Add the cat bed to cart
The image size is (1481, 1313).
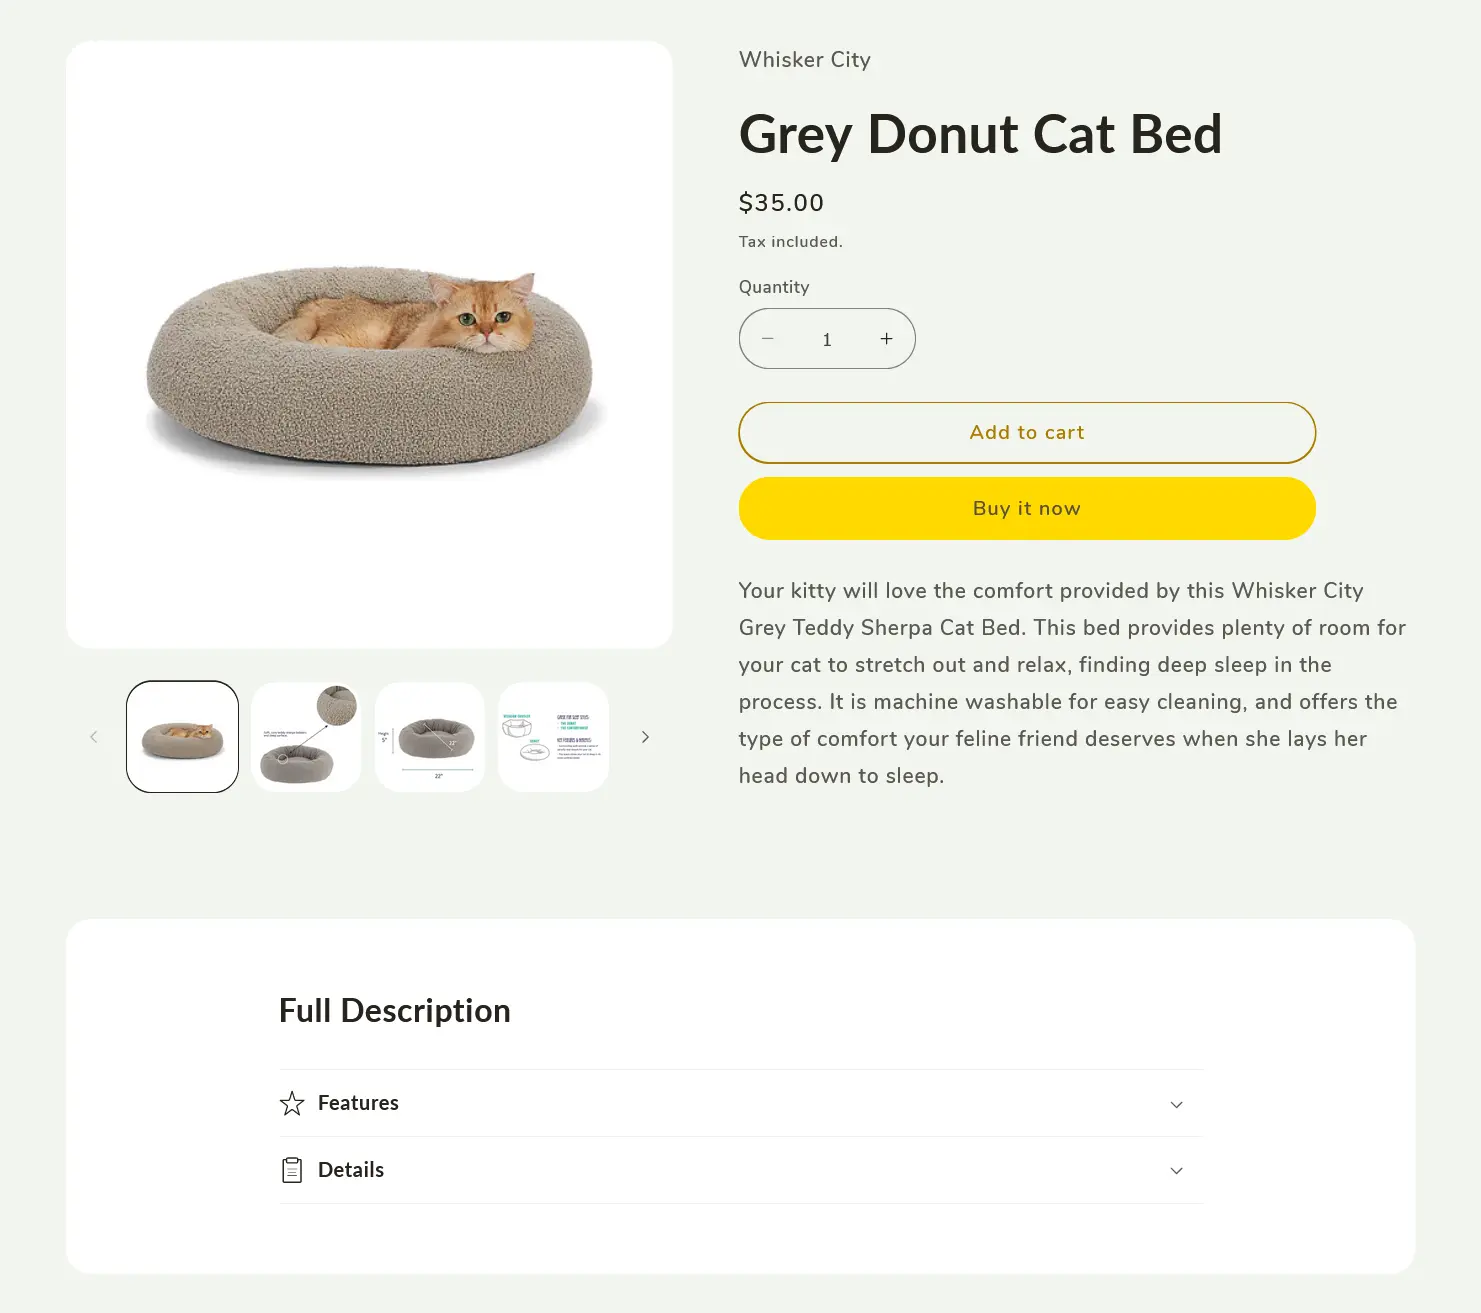click(x=1027, y=433)
